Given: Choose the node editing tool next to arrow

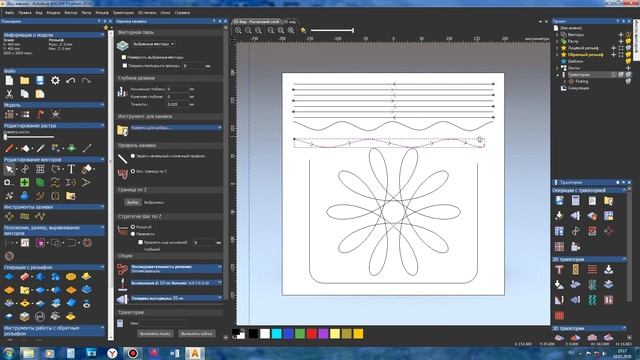Looking at the screenshot, I should (24, 169).
